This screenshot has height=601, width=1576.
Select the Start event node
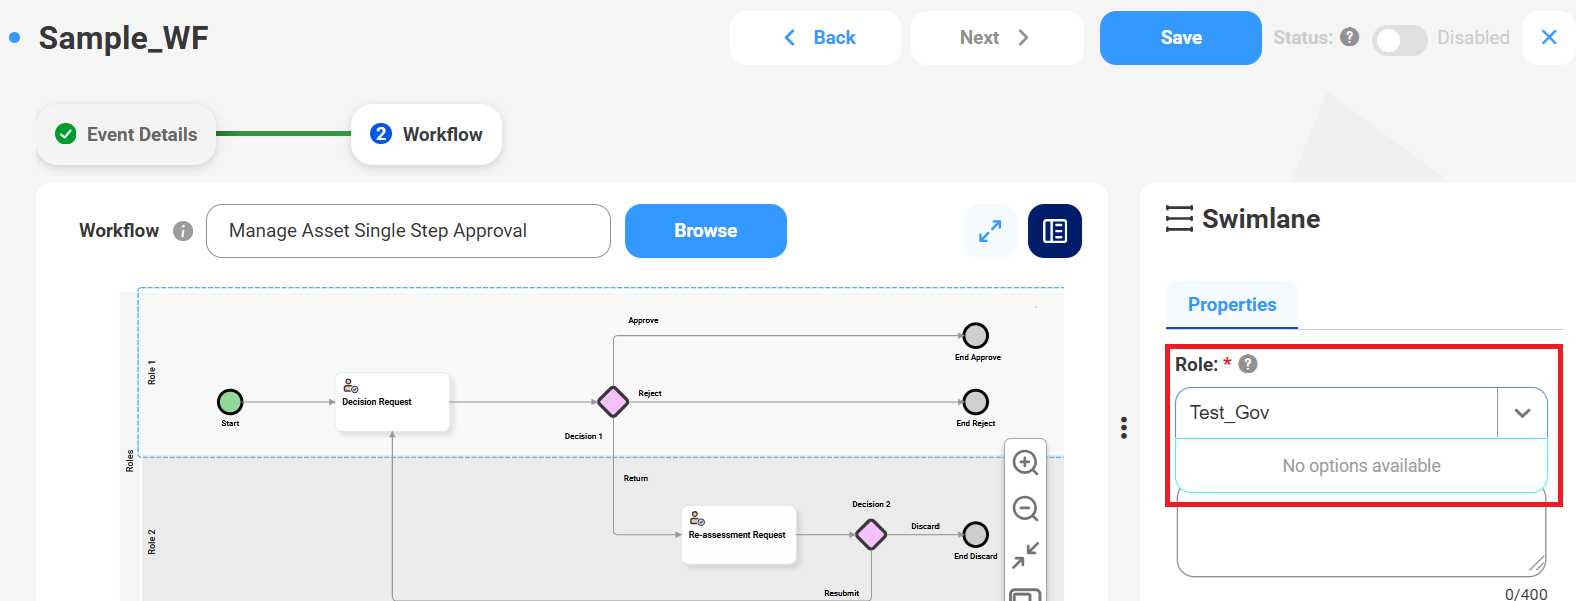230,402
